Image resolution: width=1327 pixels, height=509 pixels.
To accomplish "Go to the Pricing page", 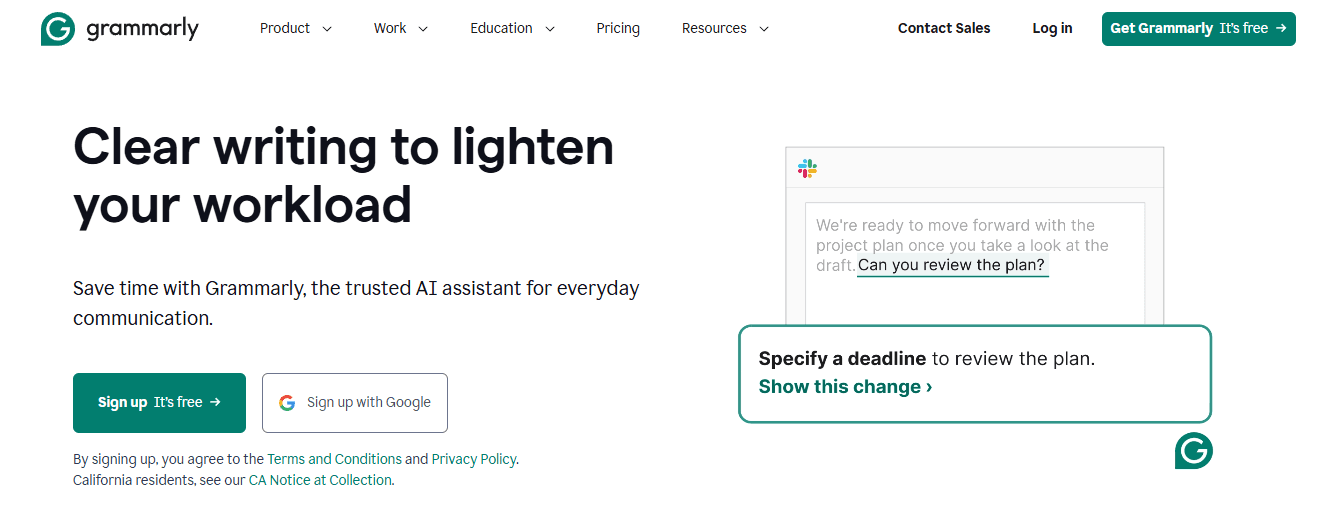I will click(618, 28).
